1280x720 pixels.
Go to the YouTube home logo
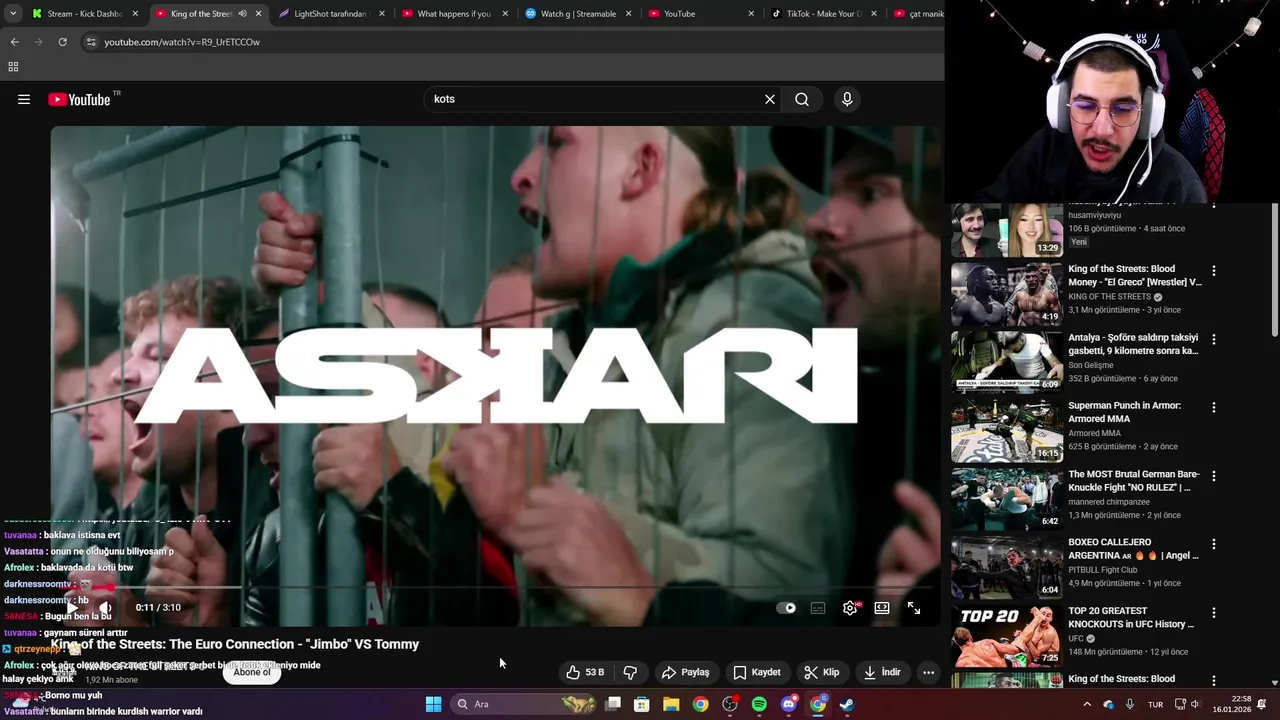80,99
